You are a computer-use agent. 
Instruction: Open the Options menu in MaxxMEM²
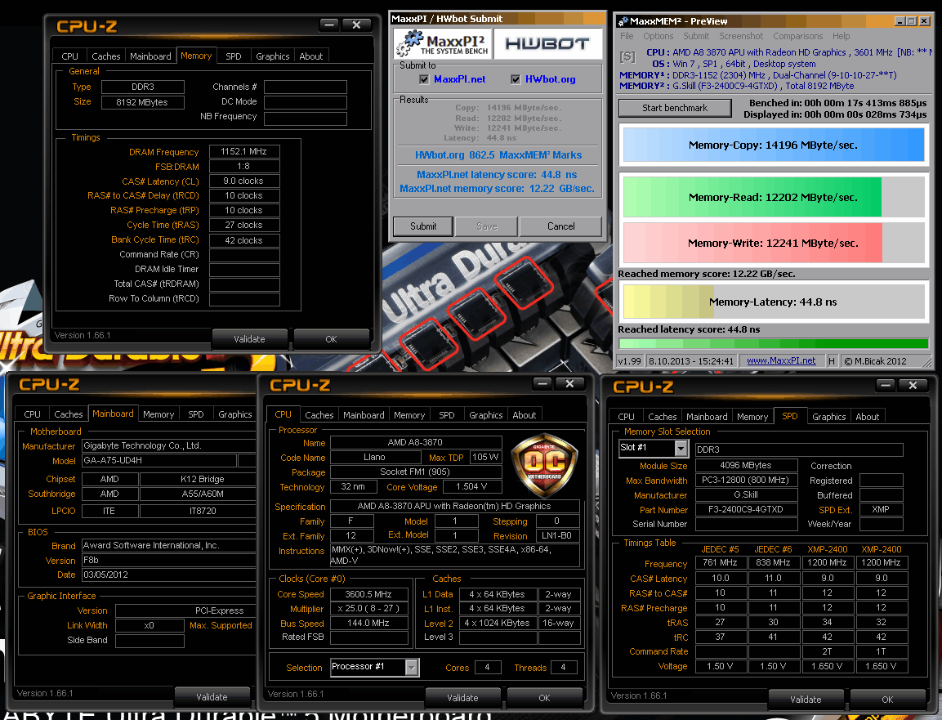[658, 36]
